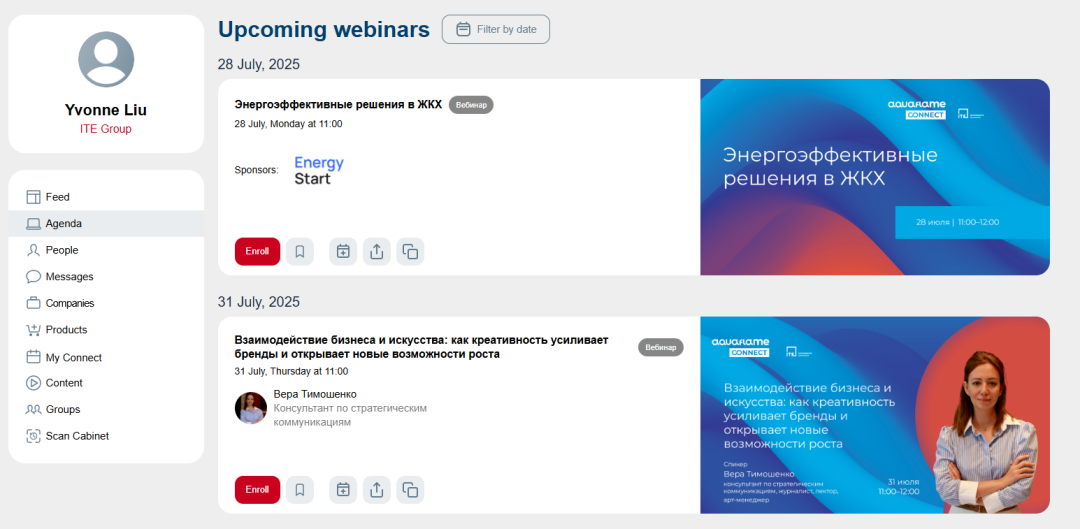The width and height of the screenshot is (1080, 529).
Task: Bookmark the Энергоэффективные решения webinar
Action: (x=300, y=252)
